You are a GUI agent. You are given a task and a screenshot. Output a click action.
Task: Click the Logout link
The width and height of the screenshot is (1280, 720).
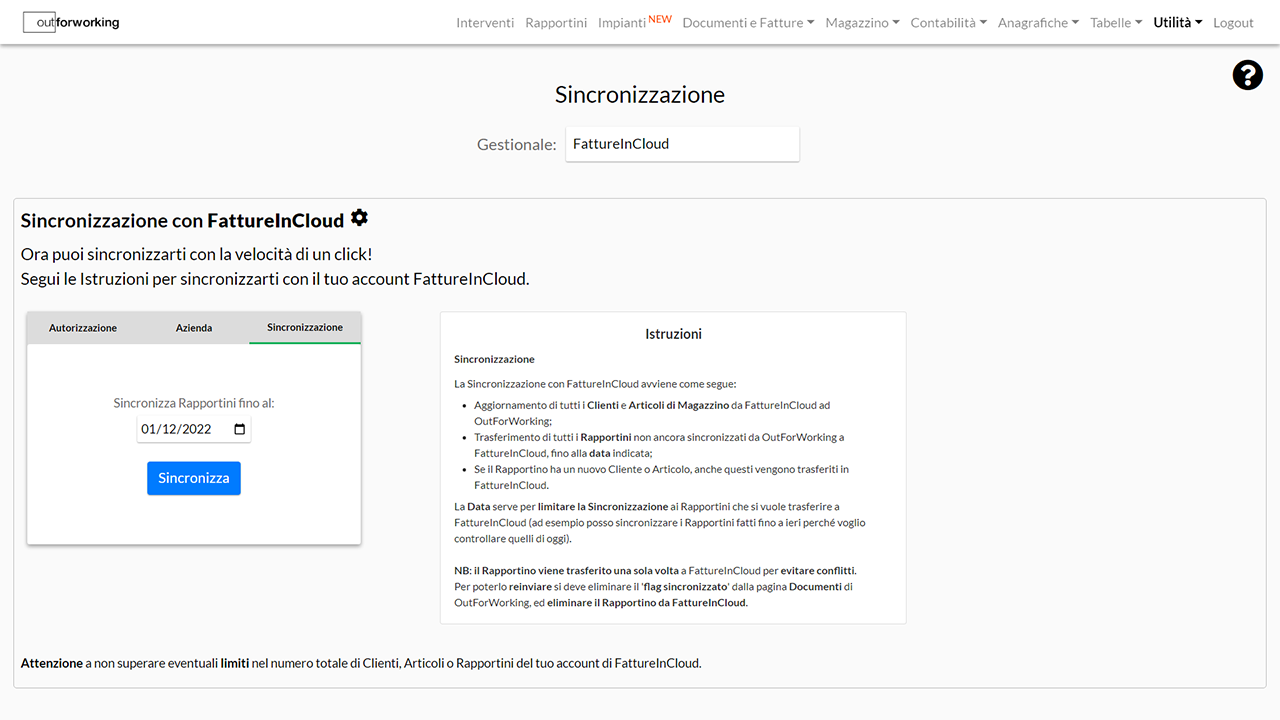[x=1233, y=22]
